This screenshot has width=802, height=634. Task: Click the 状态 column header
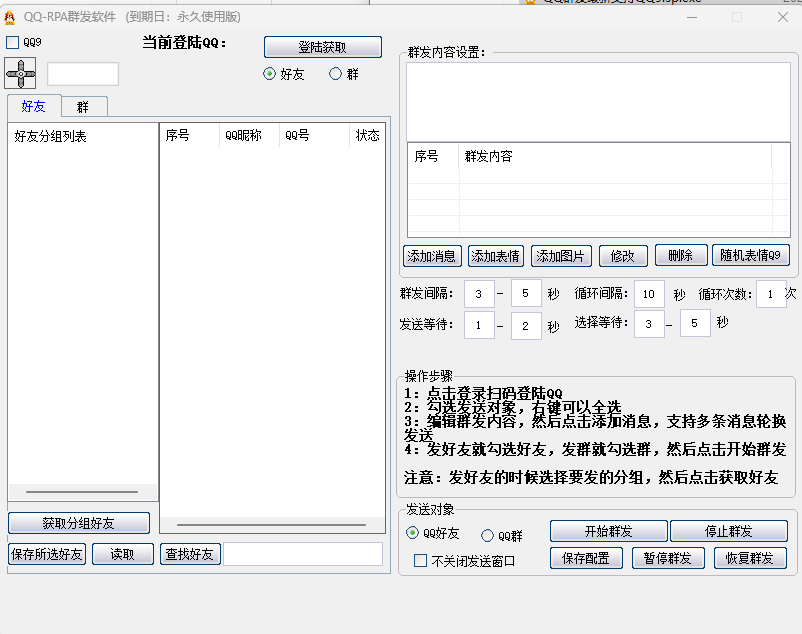coord(367,135)
